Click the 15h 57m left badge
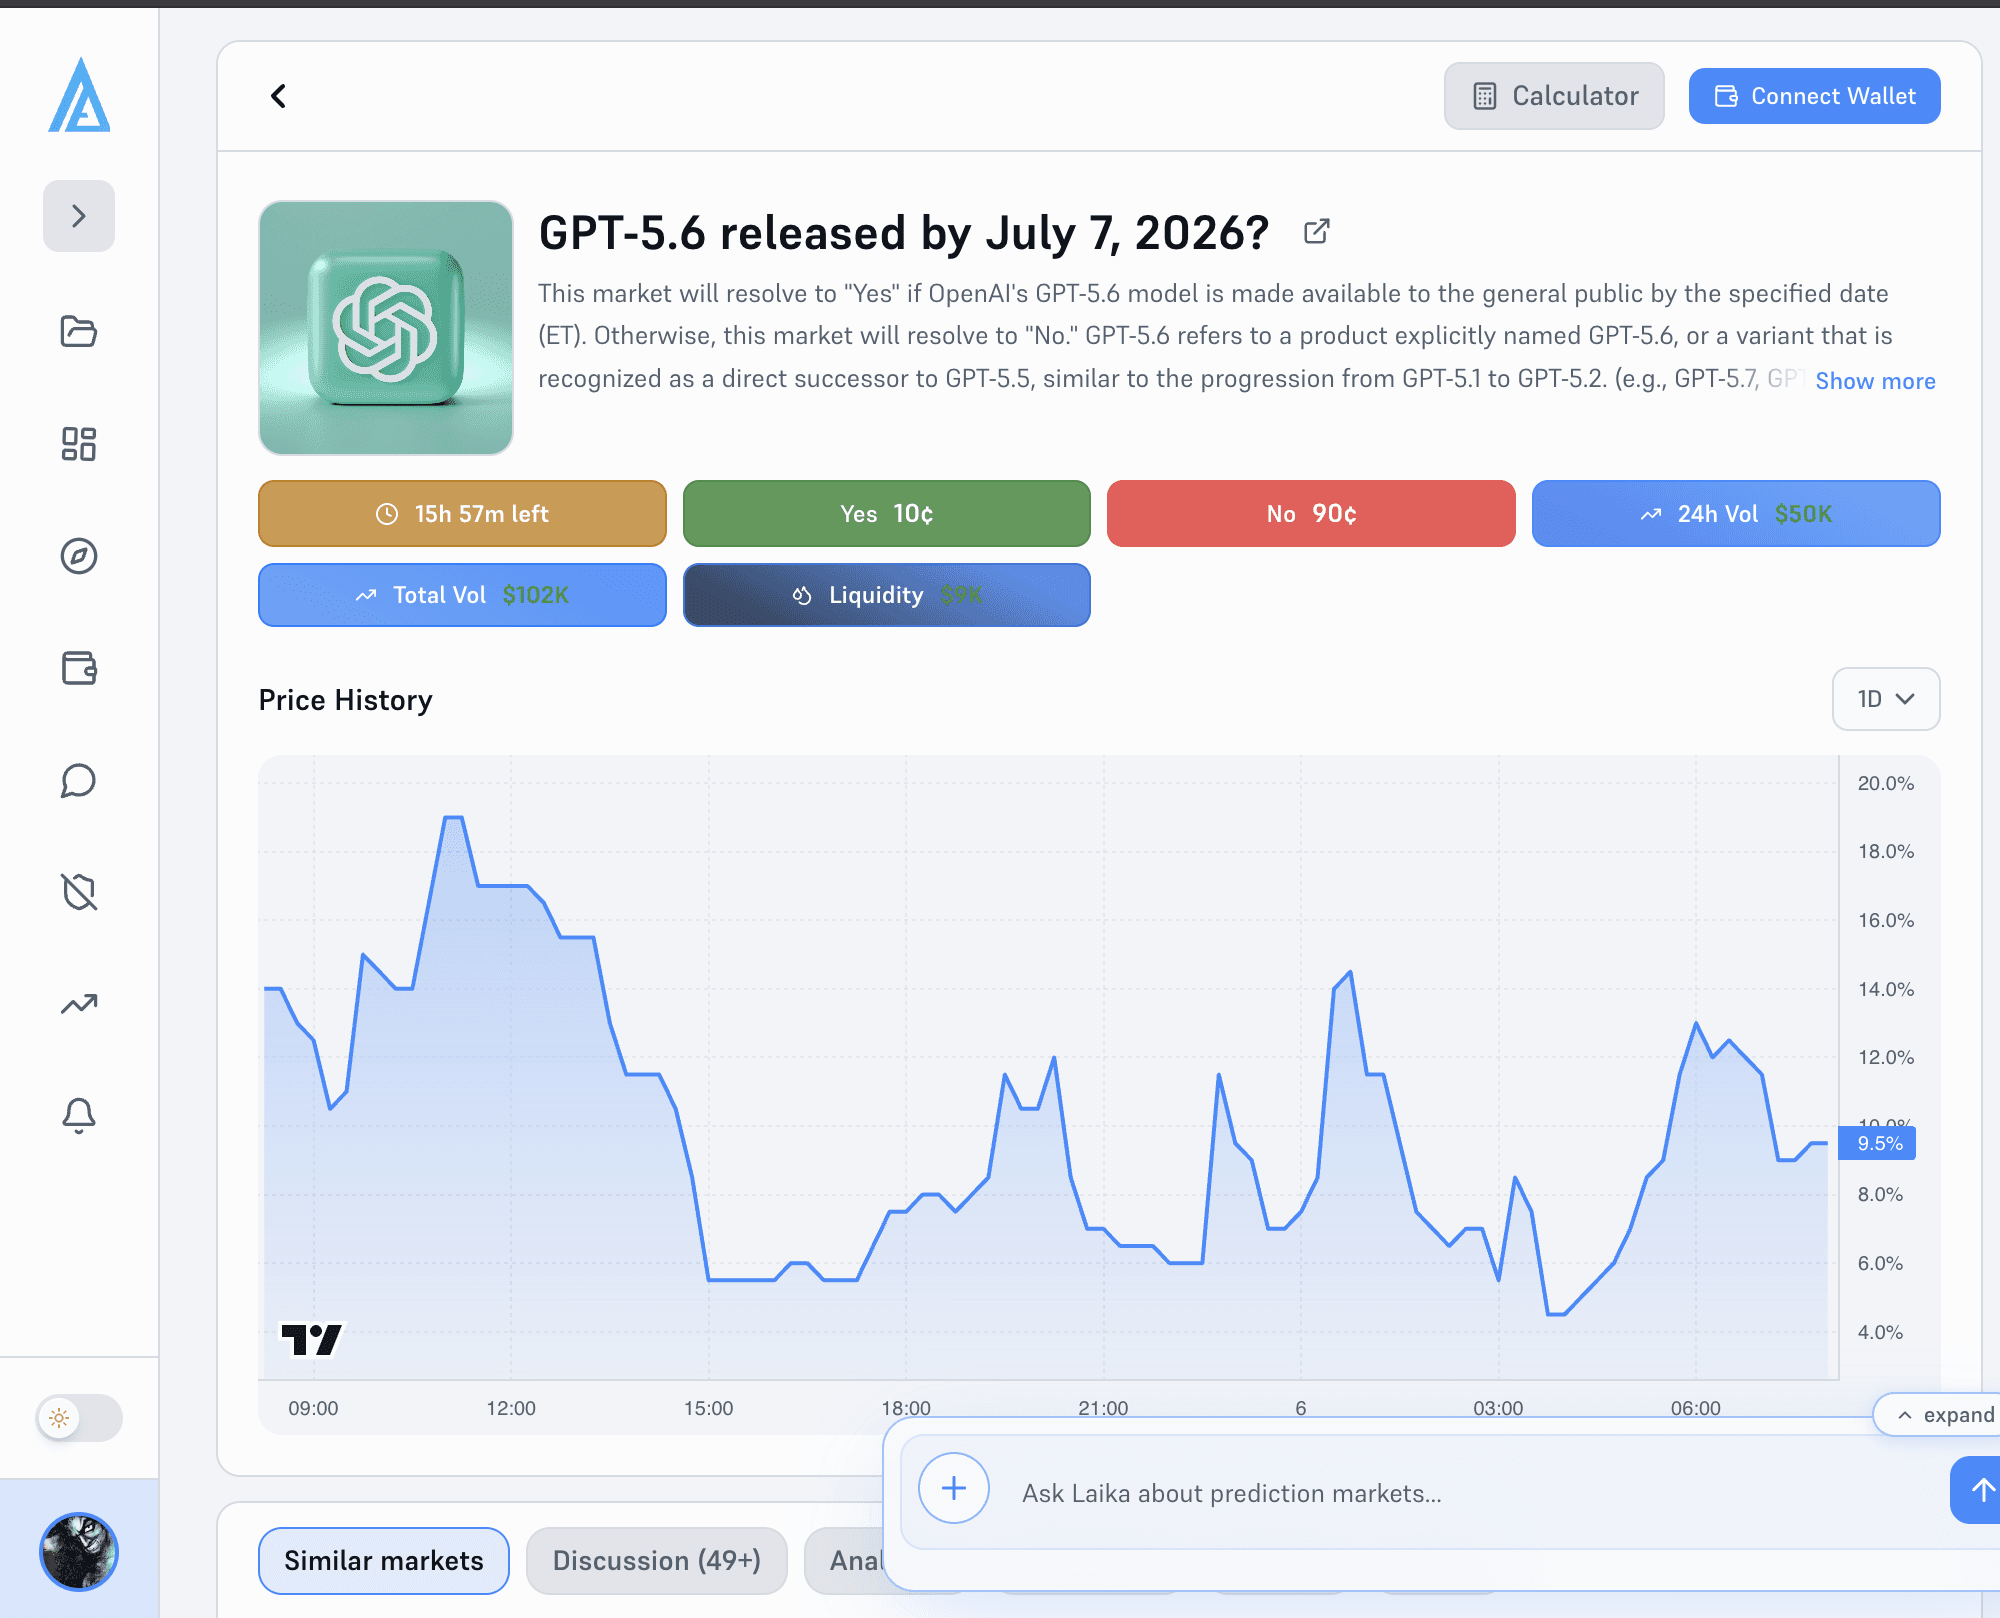The width and height of the screenshot is (2000, 1618). 462,514
